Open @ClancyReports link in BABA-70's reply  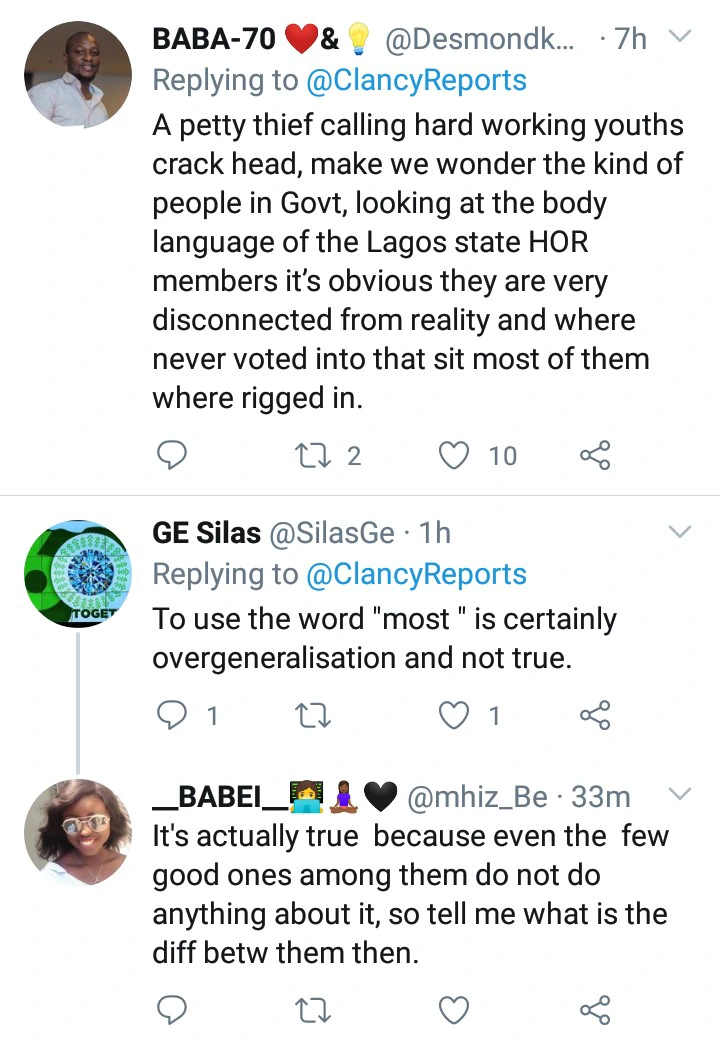(416, 79)
